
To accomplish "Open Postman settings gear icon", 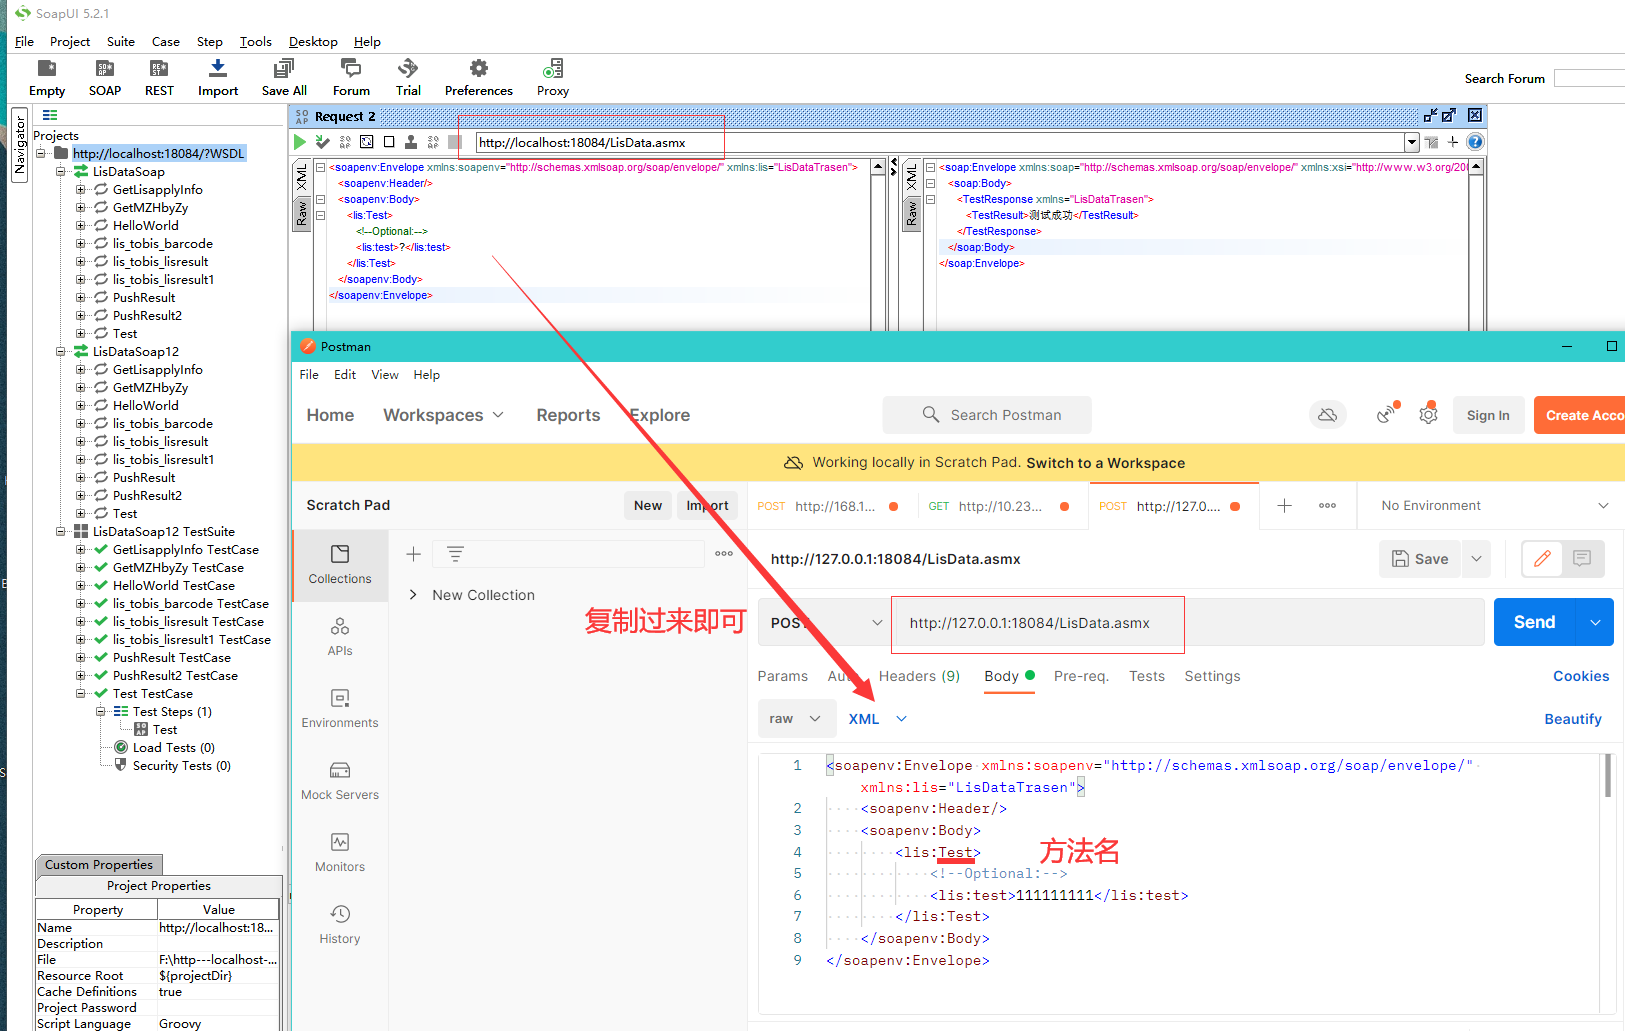I will (x=1428, y=415).
